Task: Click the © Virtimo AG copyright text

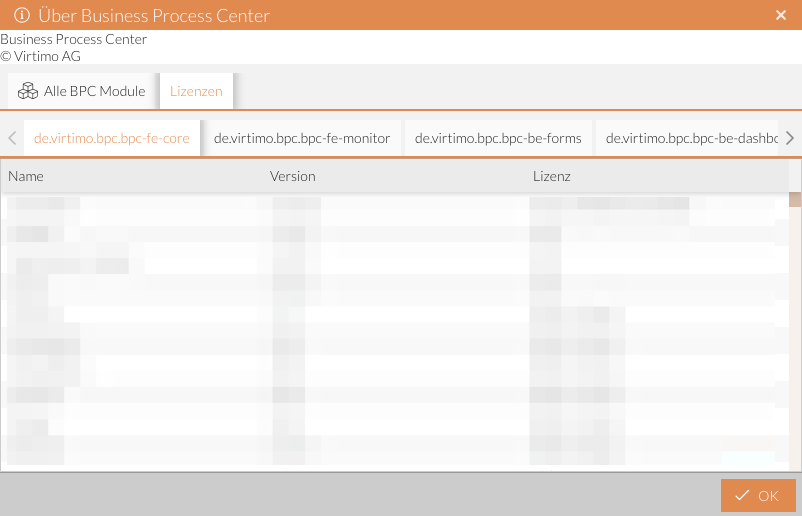Action: click(40, 56)
